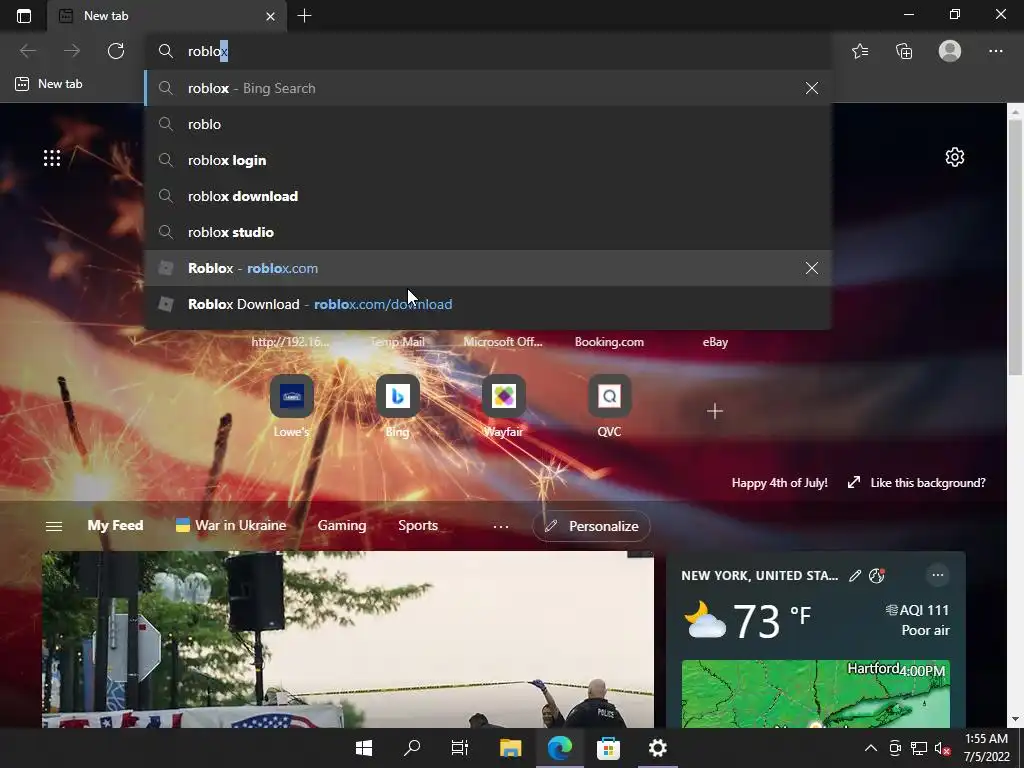Open the Windows Start menu

[x=364, y=748]
